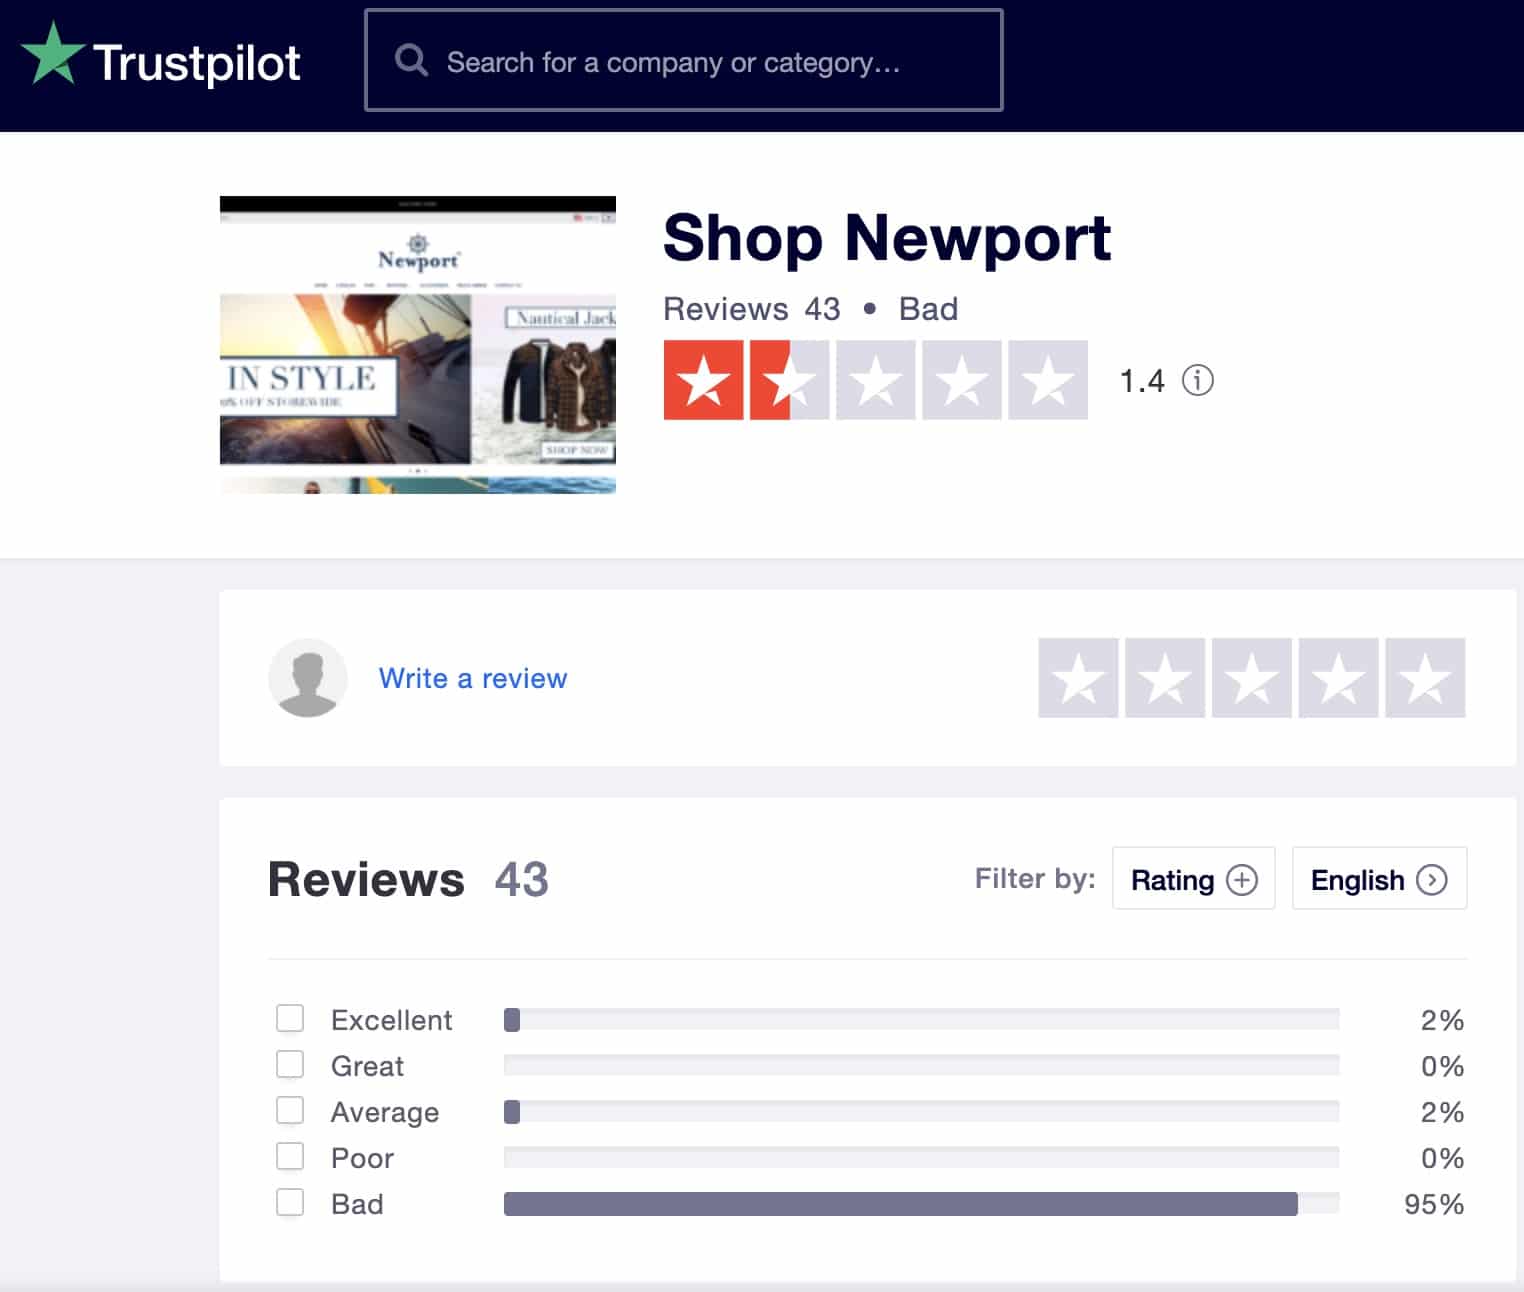Click the Trustpilot wordmark text
Screen dimensions: 1524x1292
pyautogui.click(x=196, y=63)
